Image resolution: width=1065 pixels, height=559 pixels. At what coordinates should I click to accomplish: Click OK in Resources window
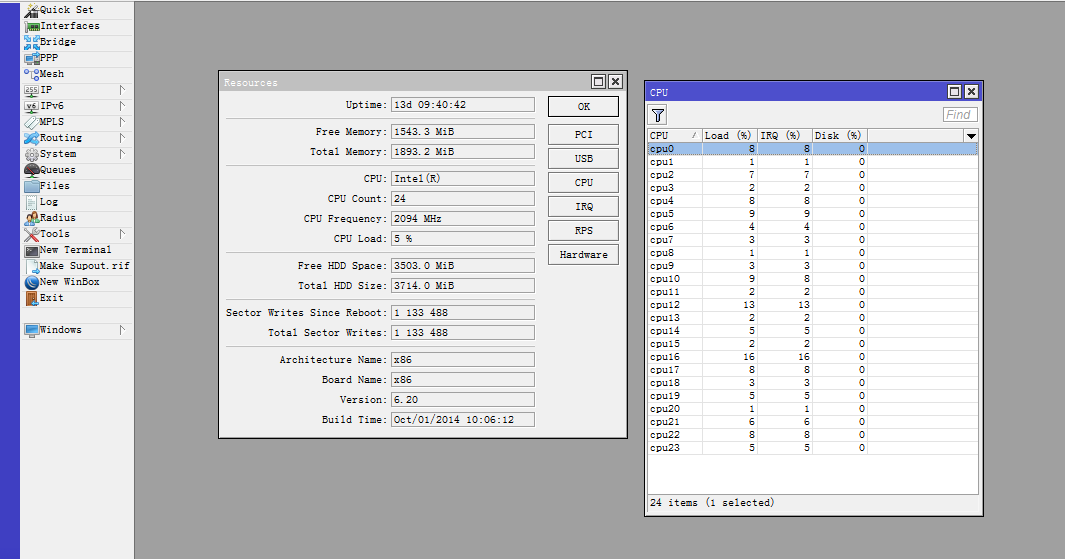click(583, 107)
